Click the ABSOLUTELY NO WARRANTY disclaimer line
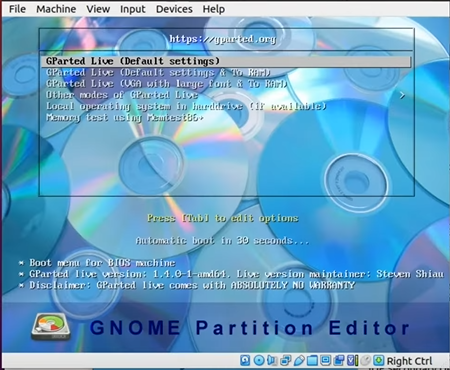The image size is (450, 370). [x=187, y=285]
